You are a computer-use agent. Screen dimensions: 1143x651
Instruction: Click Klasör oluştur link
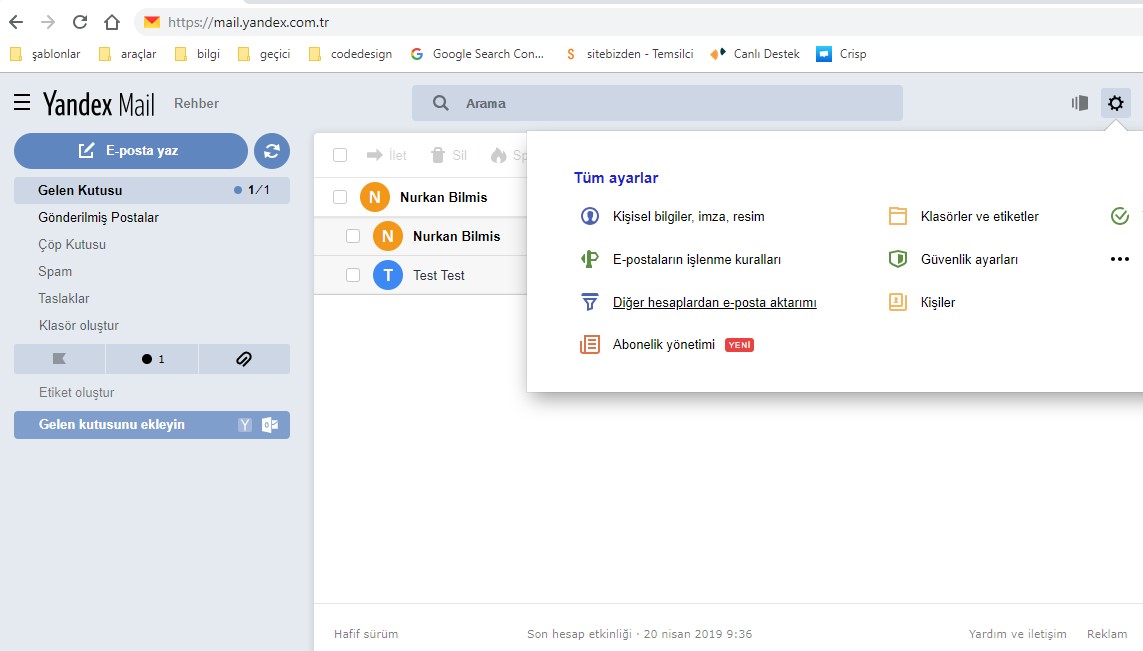point(79,325)
